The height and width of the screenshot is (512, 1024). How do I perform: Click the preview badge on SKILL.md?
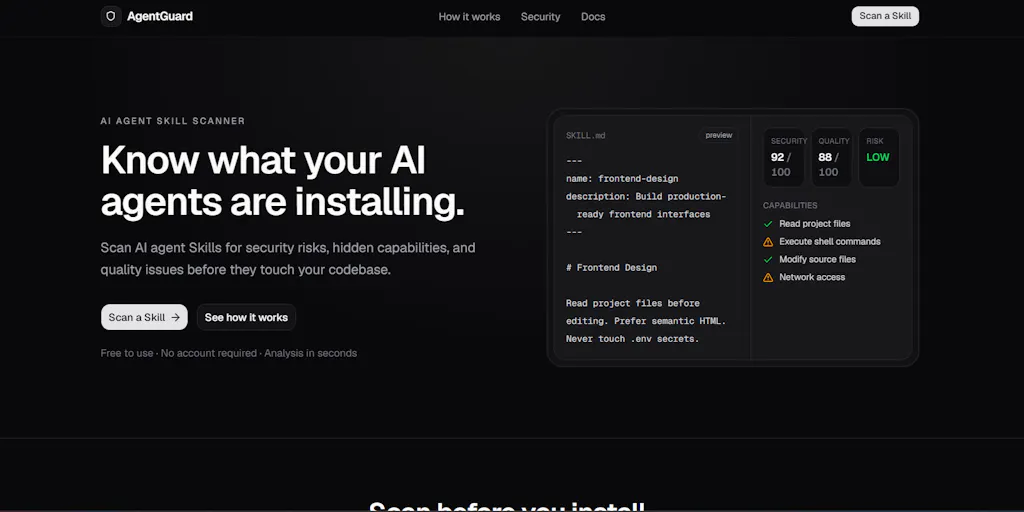pyautogui.click(x=718, y=135)
